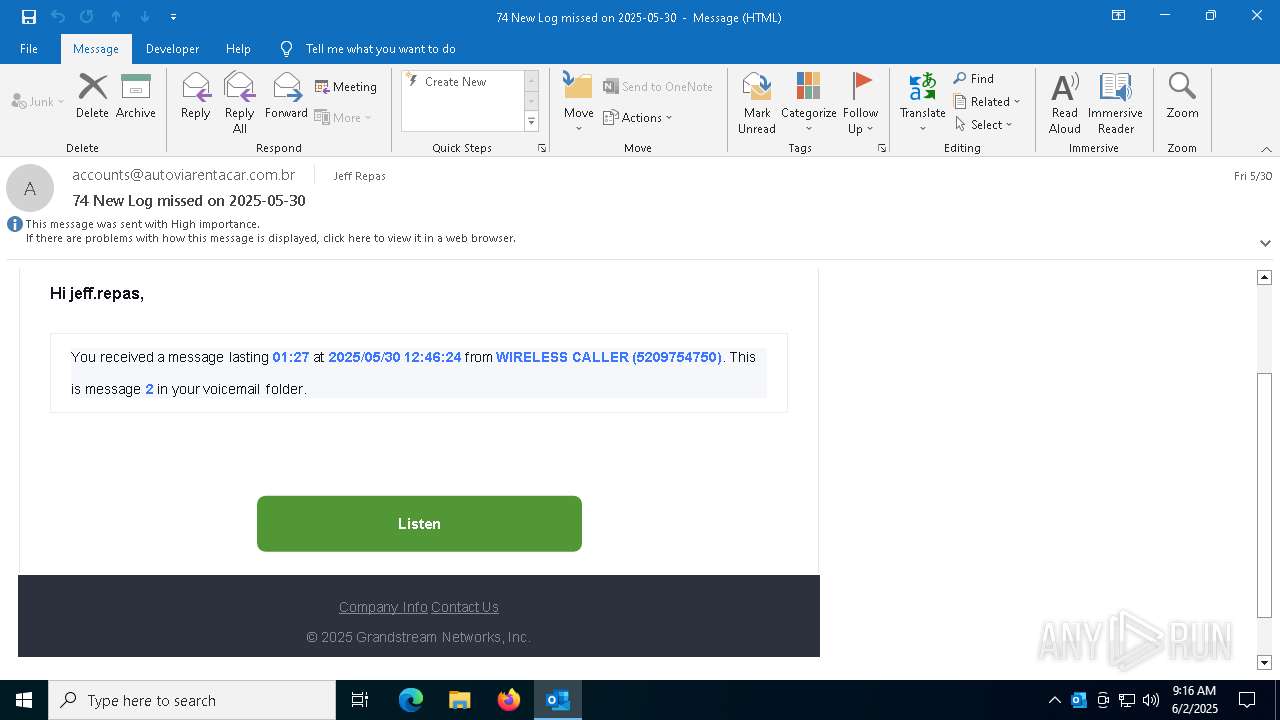This screenshot has width=1280, height=720.
Task: Click the taskbar search box
Action: click(x=192, y=700)
